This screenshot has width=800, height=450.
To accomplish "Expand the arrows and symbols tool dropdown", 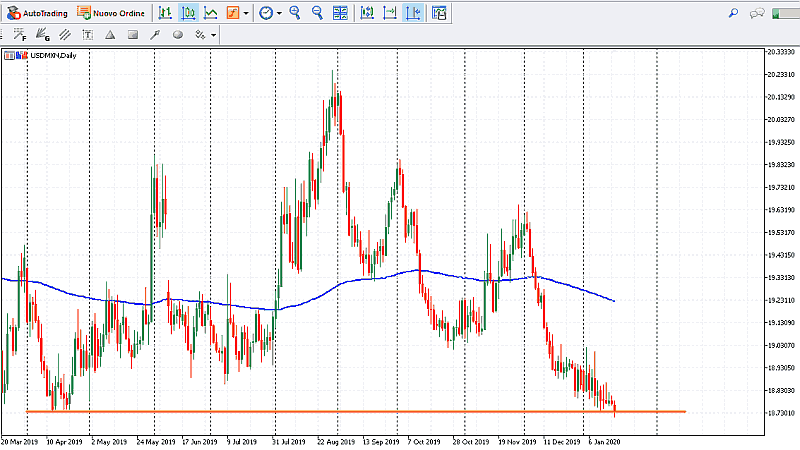I will pos(213,34).
